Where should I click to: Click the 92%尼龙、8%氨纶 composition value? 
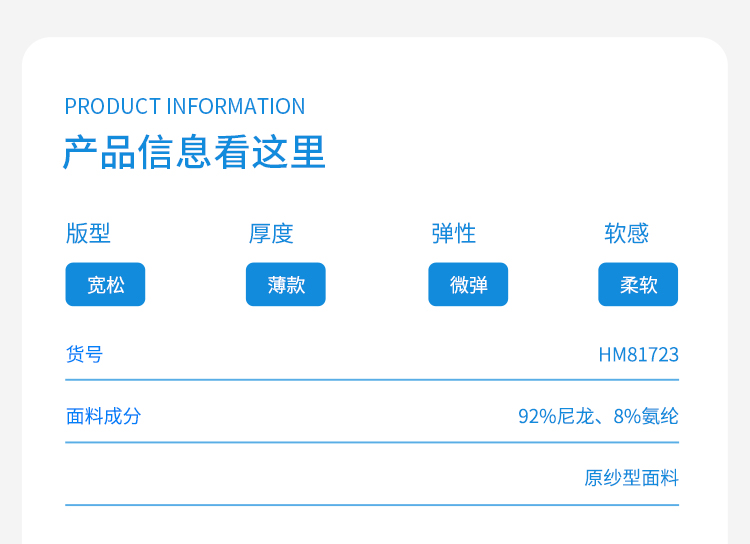point(598,416)
